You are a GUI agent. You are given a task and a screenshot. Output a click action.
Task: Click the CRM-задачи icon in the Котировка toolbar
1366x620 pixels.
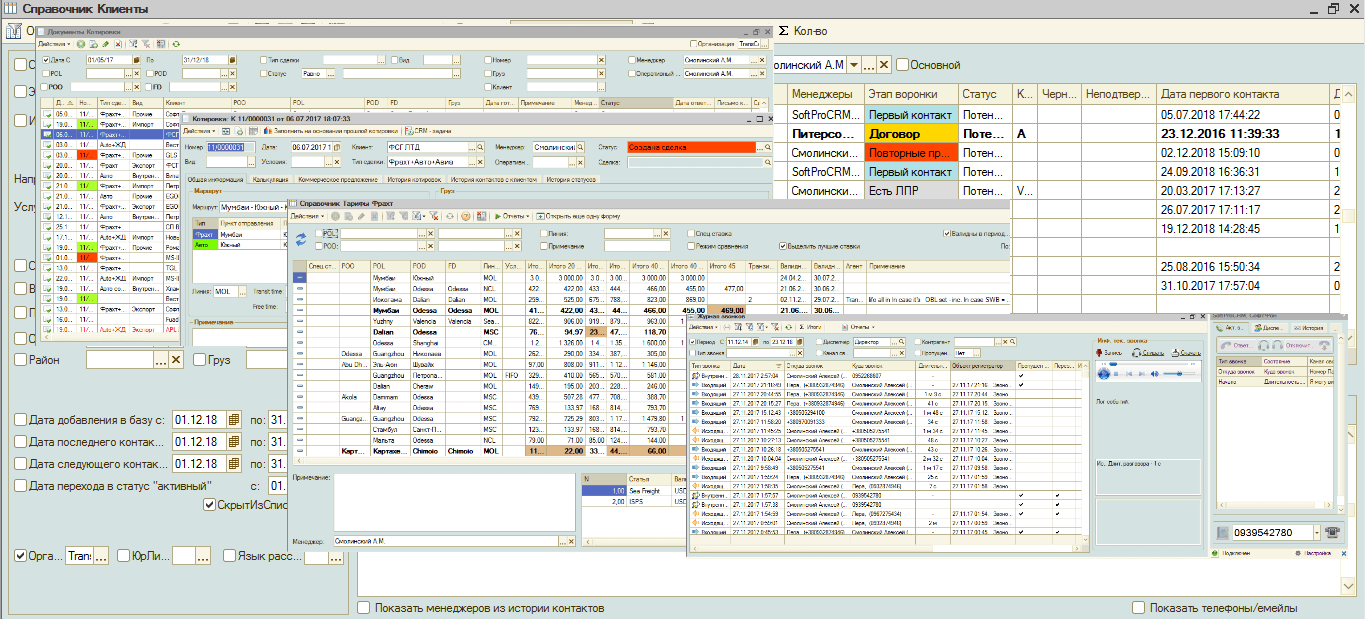(408, 131)
